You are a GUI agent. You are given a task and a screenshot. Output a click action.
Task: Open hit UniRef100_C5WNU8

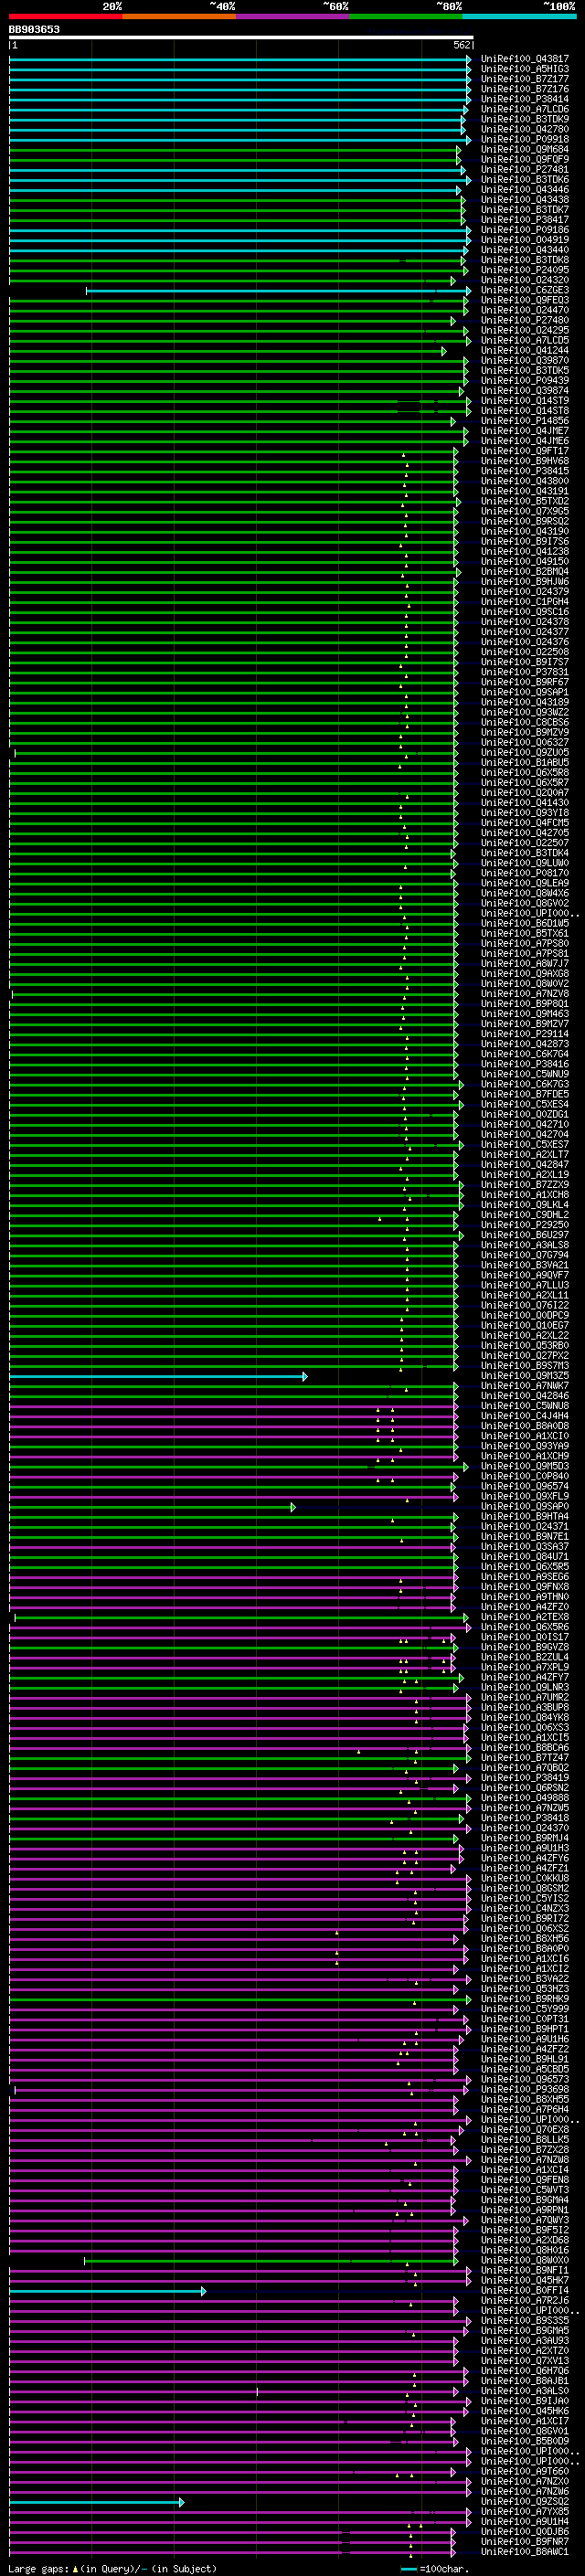pyautogui.click(x=525, y=1406)
